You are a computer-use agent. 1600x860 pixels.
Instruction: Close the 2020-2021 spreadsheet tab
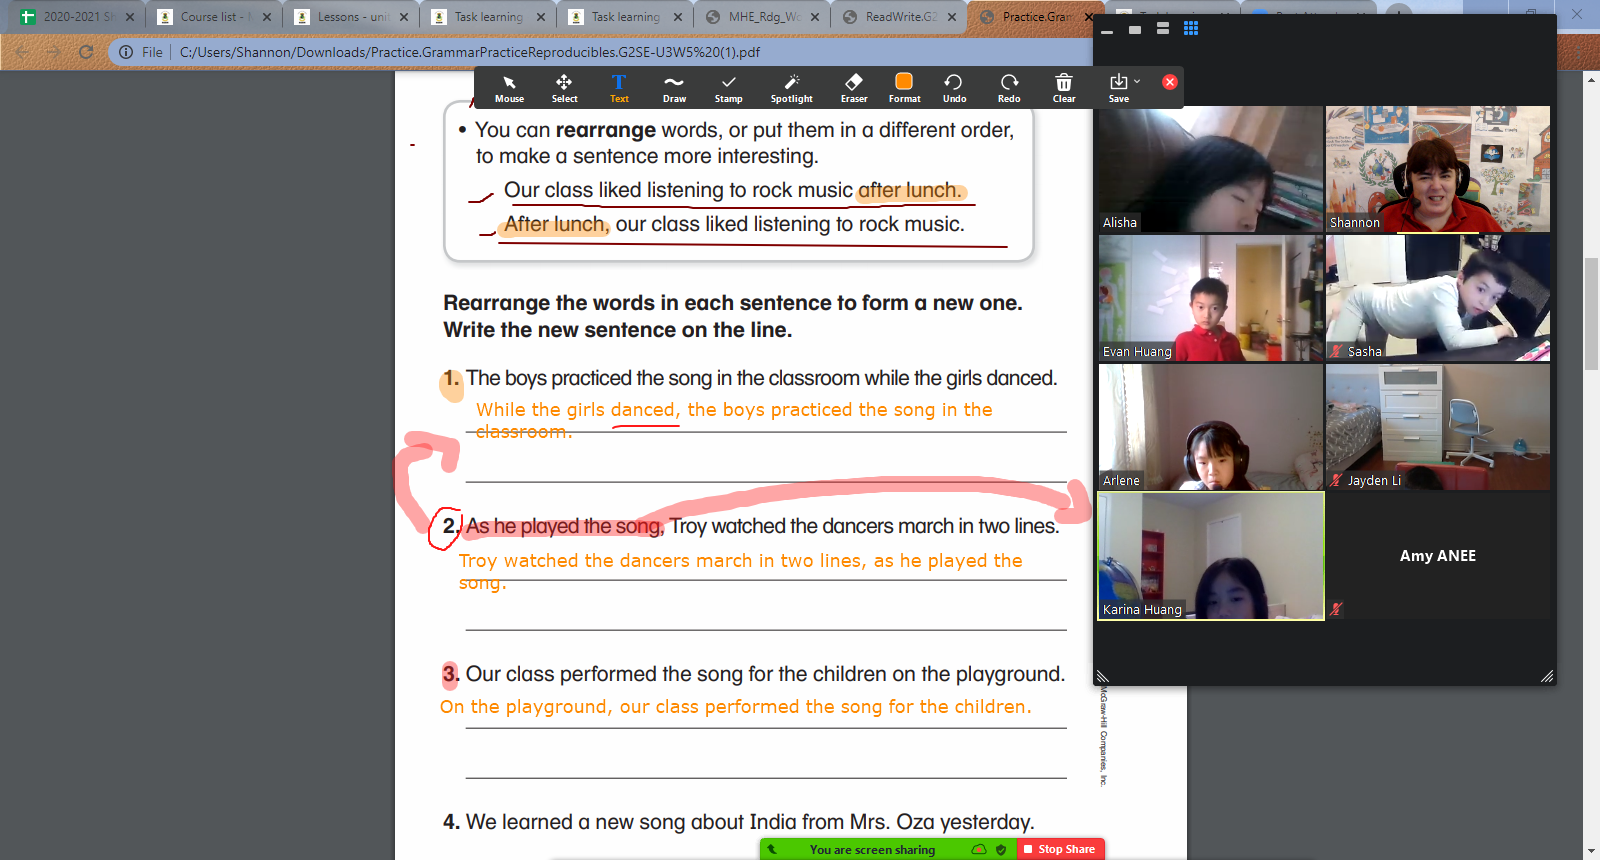(x=130, y=17)
